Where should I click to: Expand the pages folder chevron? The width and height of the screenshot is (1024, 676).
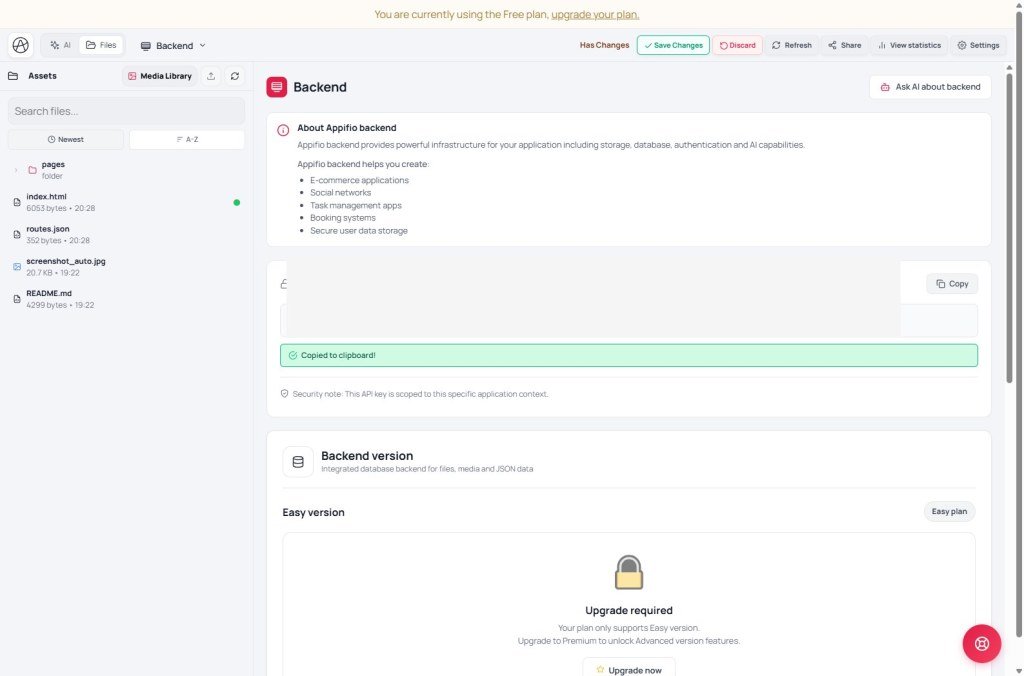pyautogui.click(x=16, y=170)
